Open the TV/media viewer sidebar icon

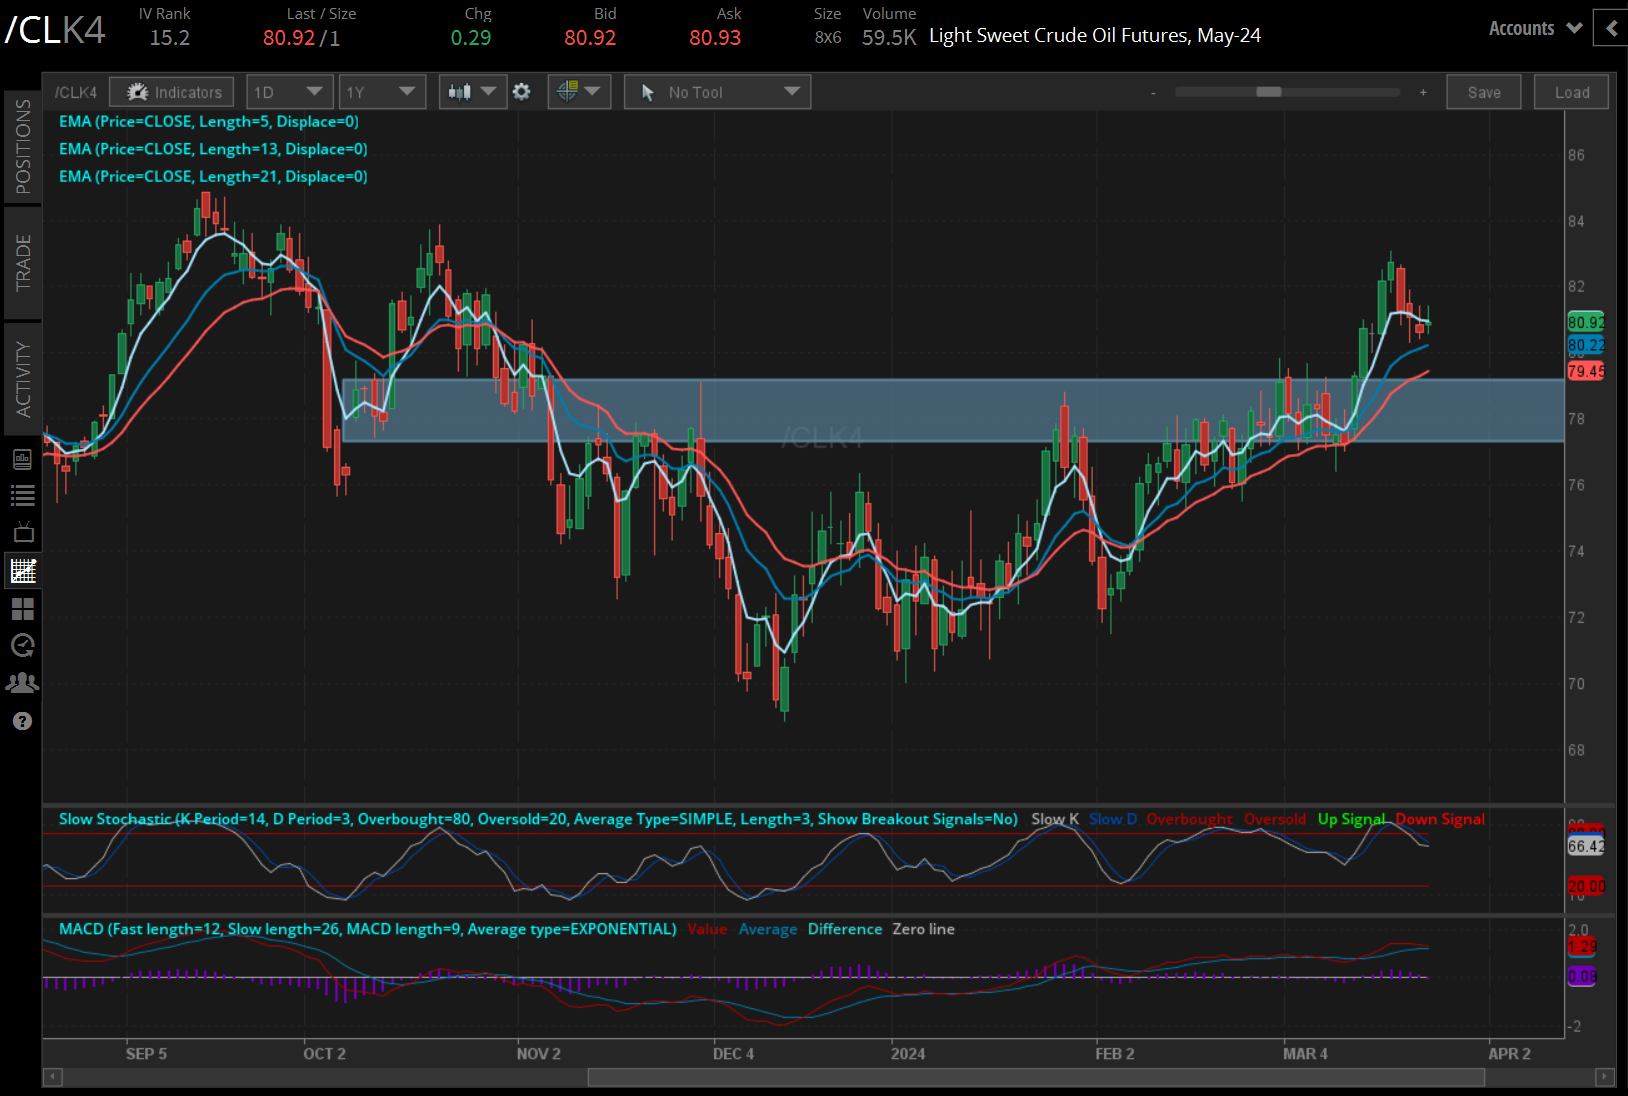point(23,531)
